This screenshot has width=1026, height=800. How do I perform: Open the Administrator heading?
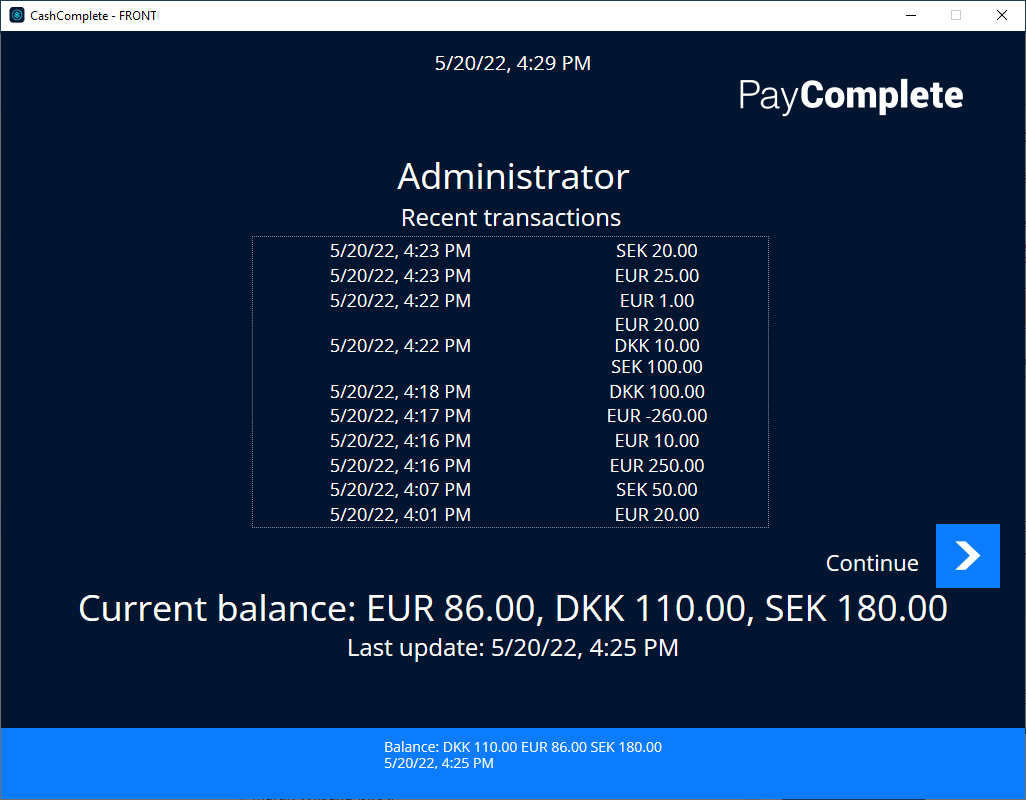click(512, 176)
